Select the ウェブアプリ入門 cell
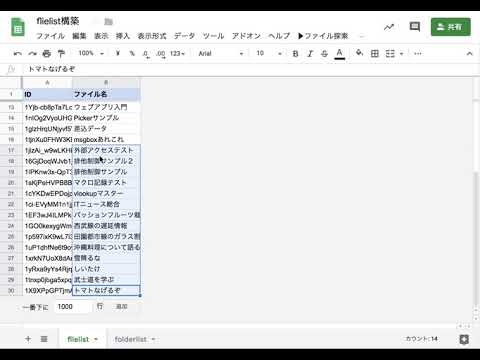This screenshot has width=480, height=360. tap(106, 107)
